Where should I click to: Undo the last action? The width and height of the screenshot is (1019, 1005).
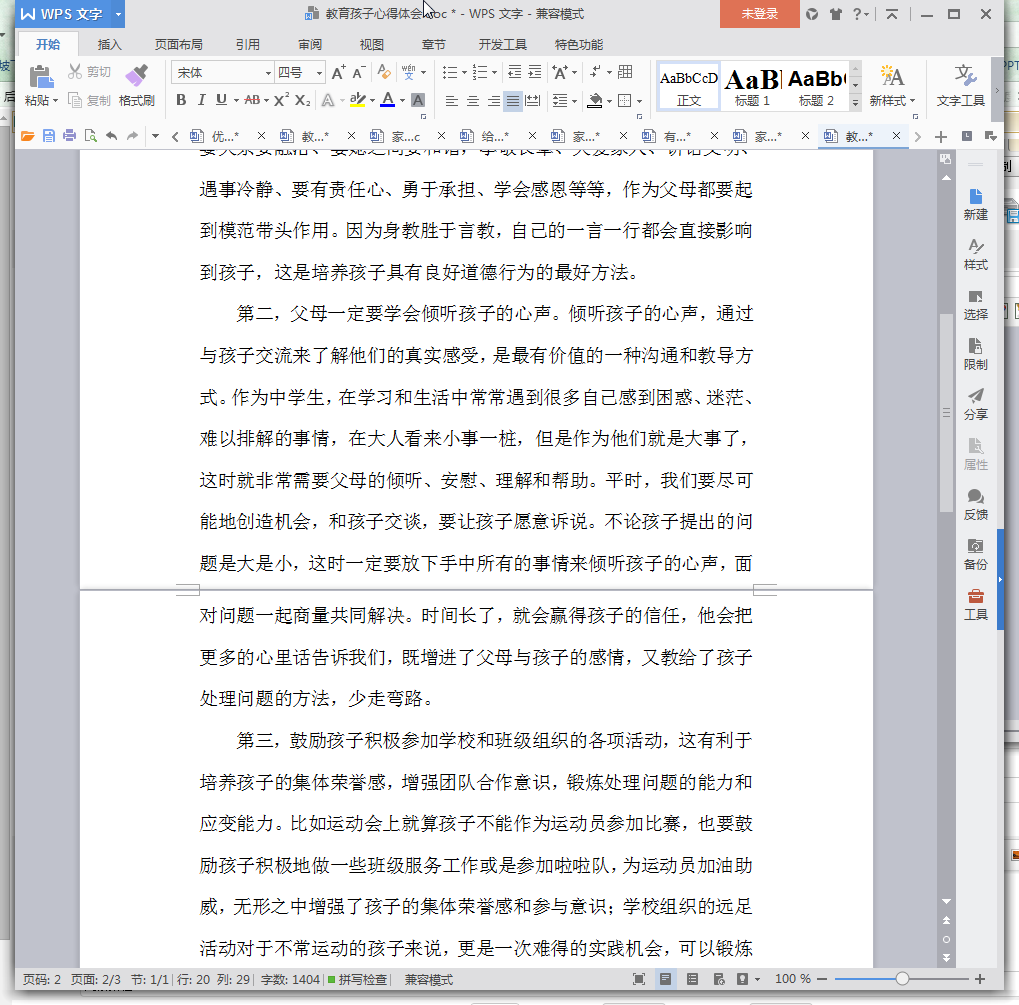point(112,136)
